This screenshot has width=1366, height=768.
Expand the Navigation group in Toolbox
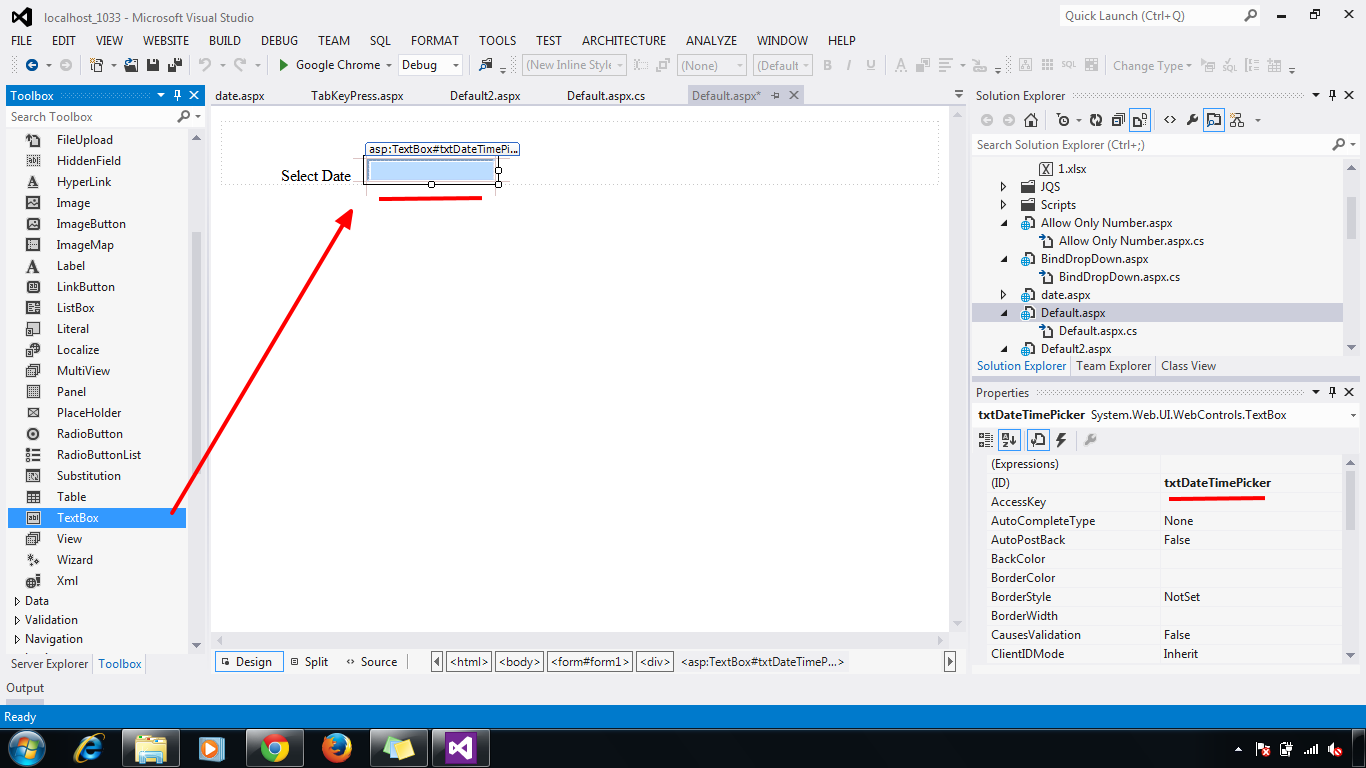pos(17,639)
